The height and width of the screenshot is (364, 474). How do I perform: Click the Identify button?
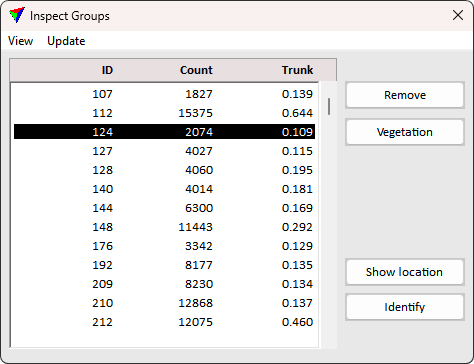(x=405, y=307)
